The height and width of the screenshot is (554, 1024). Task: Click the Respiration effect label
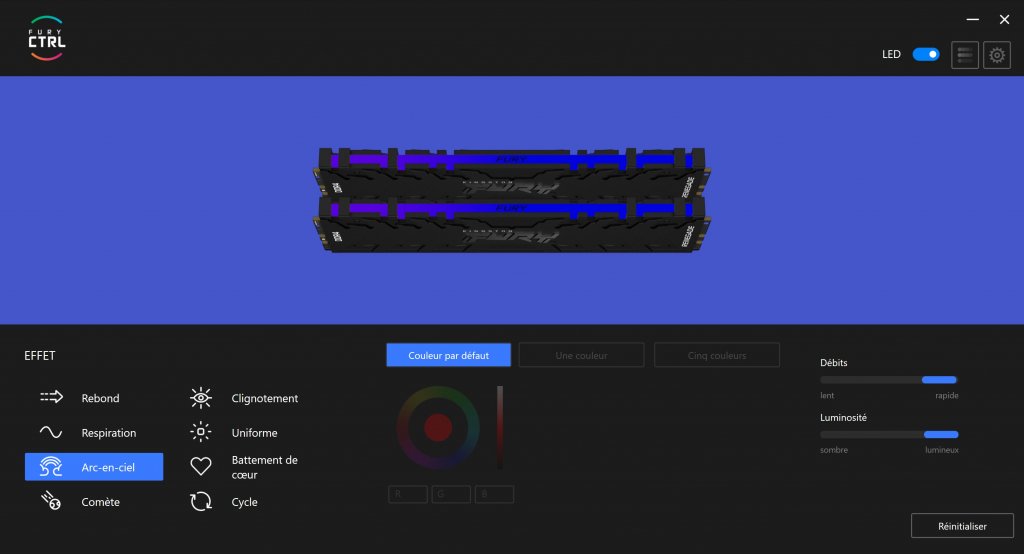109,432
